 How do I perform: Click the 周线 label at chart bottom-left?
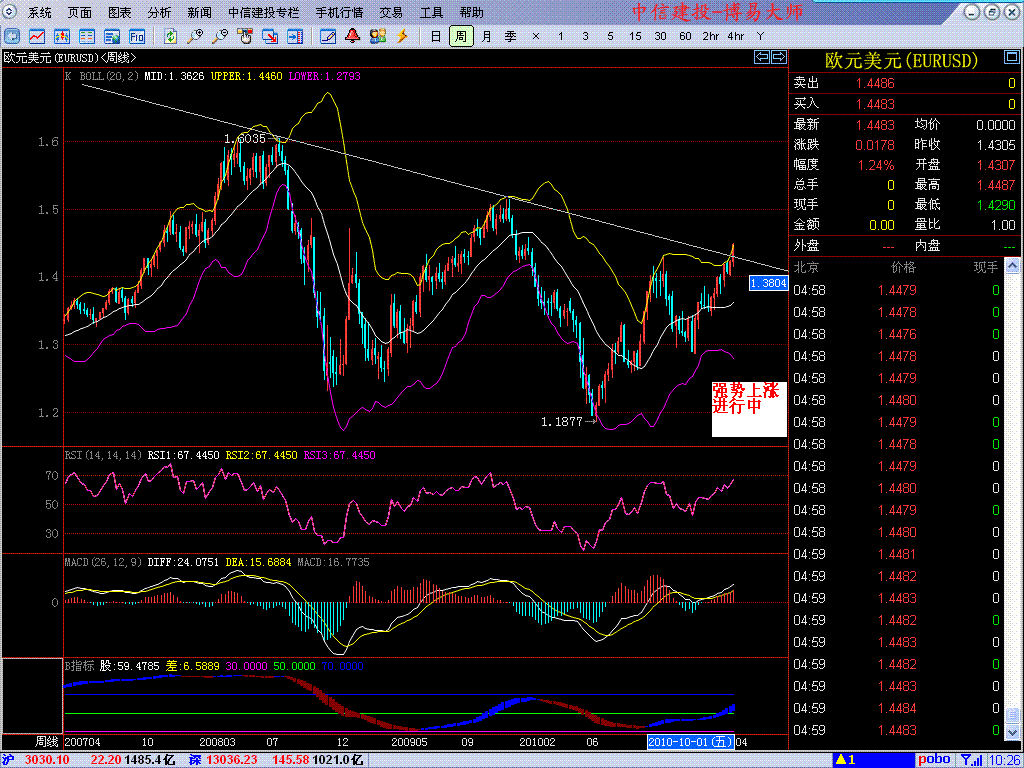tap(46, 742)
